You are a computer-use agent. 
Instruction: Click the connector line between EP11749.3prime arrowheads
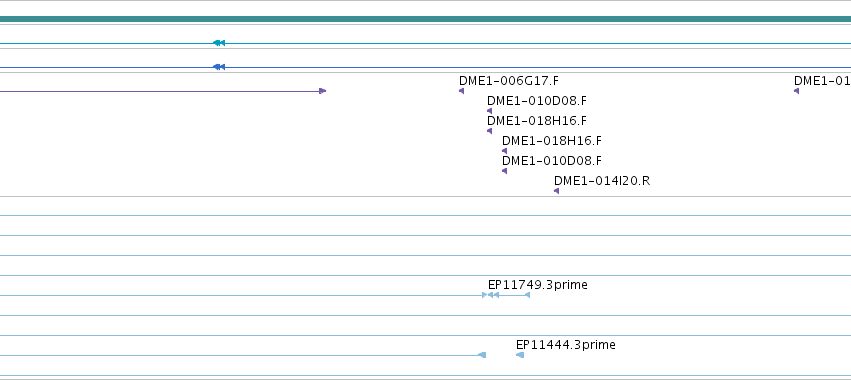point(512,295)
